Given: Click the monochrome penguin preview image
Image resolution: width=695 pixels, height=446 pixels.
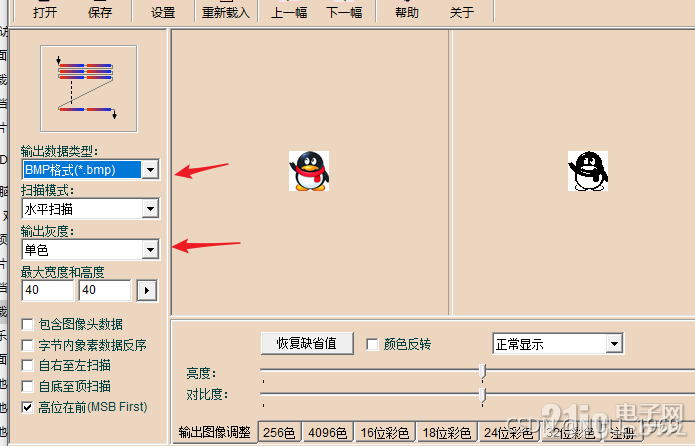Looking at the screenshot, I should pyautogui.click(x=588, y=171).
